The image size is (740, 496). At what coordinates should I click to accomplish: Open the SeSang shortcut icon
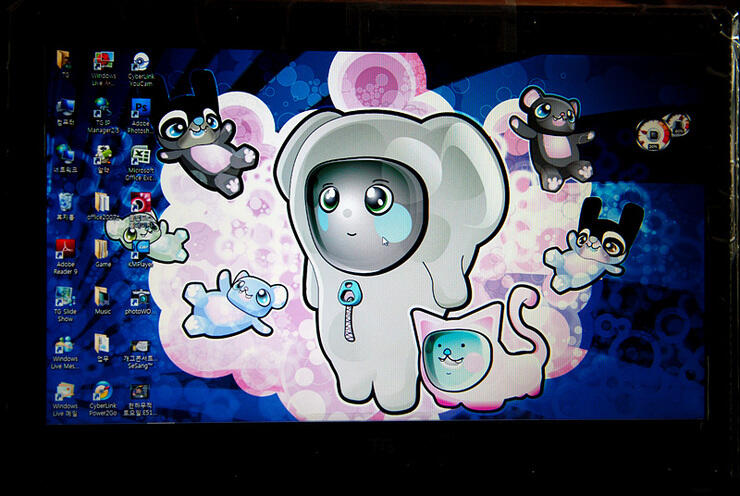pos(140,345)
